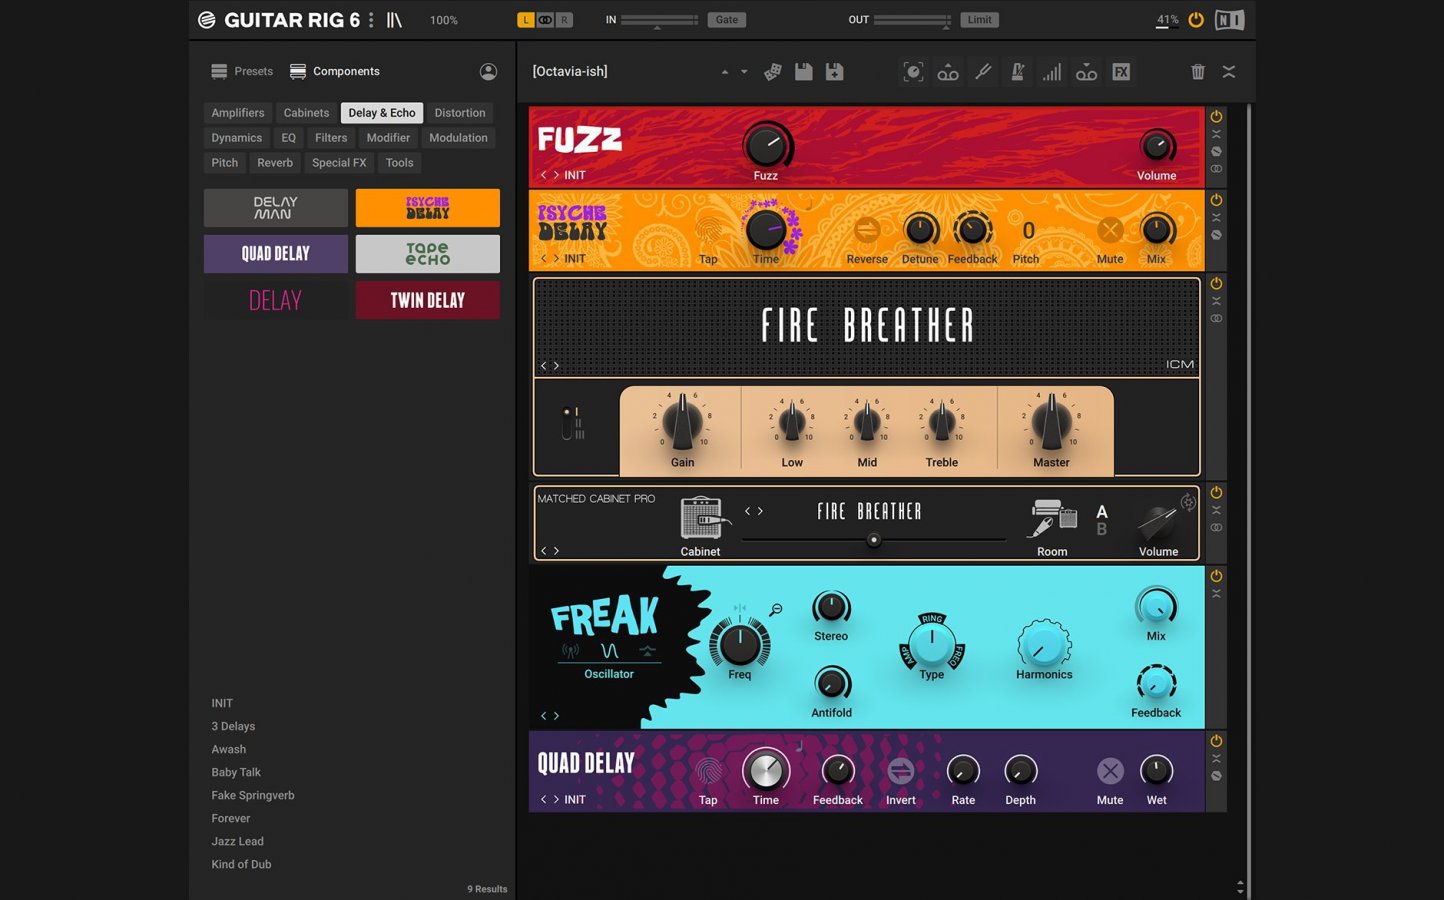Browse the next Fire Breather cabinet
The height and width of the screenshot is (900, 1444).
pos(761,511)
